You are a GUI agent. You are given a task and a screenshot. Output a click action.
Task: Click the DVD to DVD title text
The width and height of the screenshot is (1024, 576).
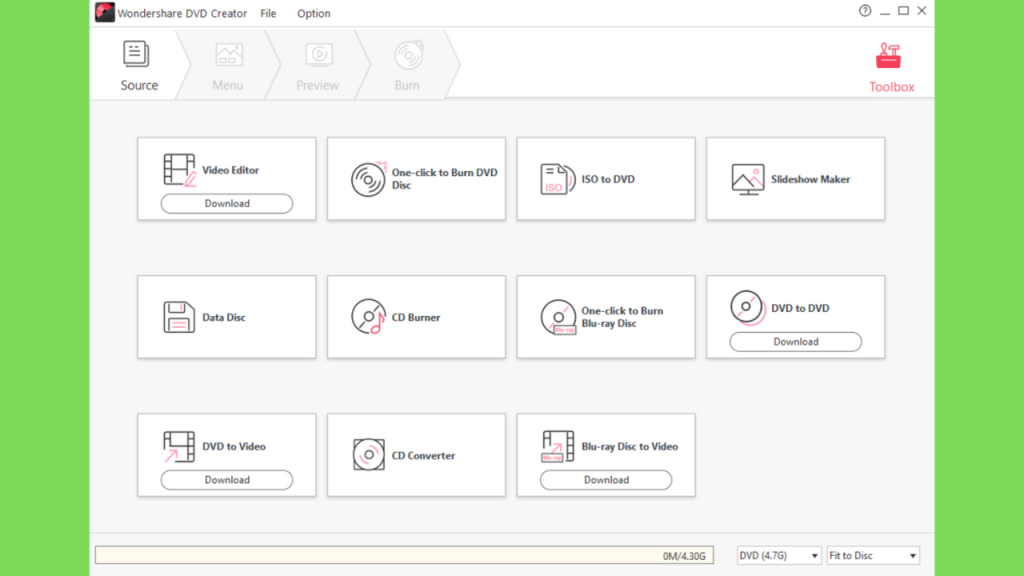point(800,308)
